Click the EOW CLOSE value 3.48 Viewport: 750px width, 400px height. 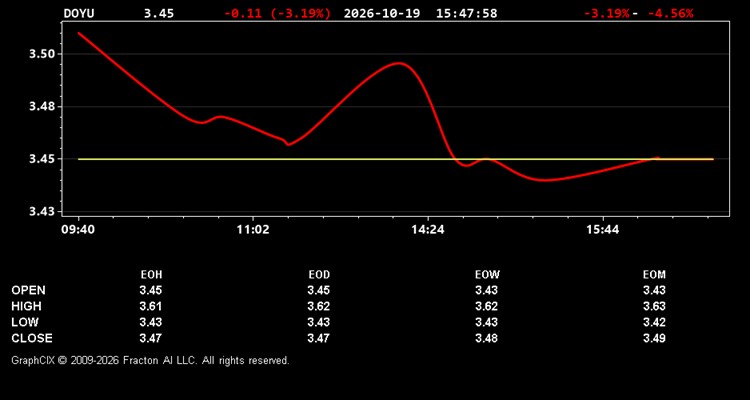pyautogui.click(x=486, y=338)
